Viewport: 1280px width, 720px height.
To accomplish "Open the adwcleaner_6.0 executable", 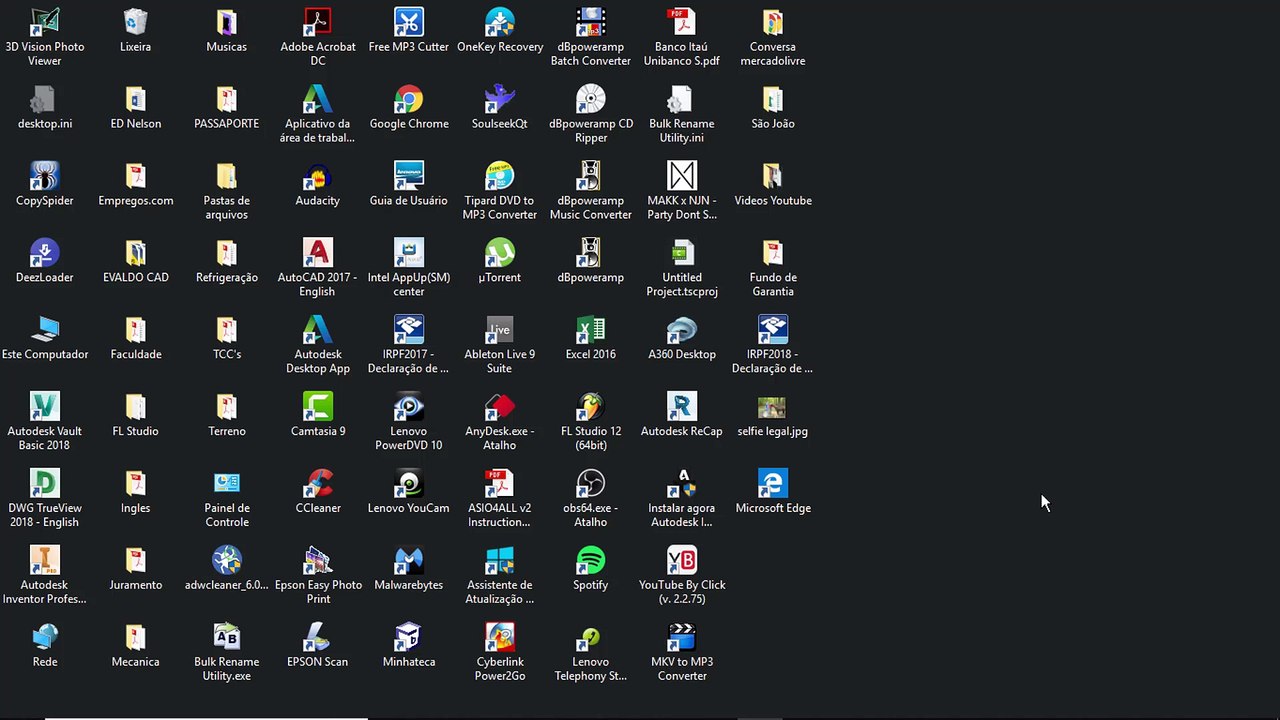I will 227,562.
